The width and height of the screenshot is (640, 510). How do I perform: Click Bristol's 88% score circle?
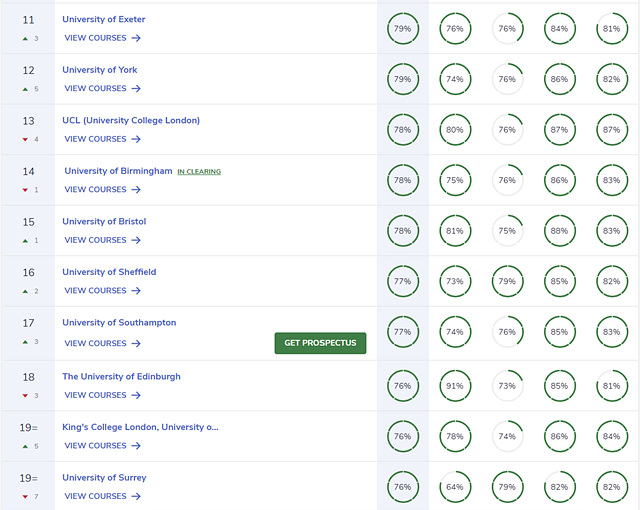click(x=560, y=231)
